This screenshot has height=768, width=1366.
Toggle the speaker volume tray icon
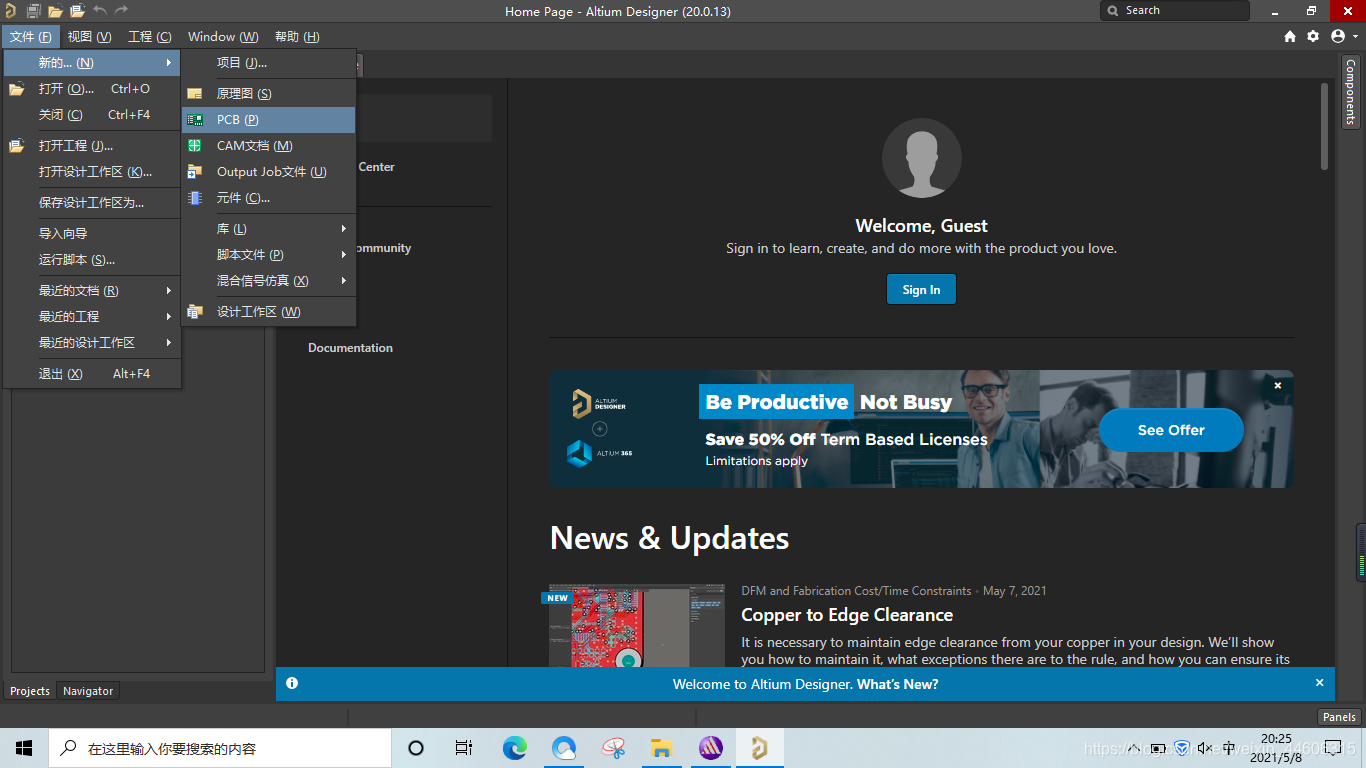1204,748
